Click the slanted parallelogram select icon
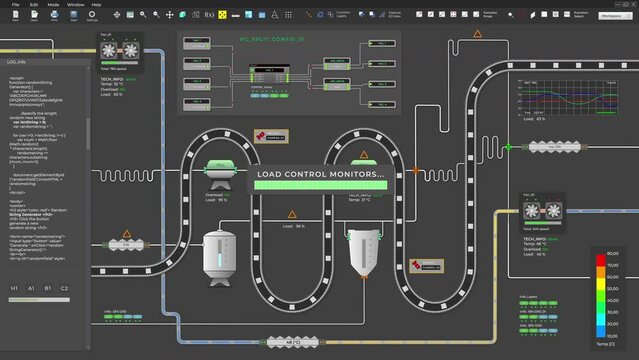Viewport: 639px width, 360px height. (x=533, y=15)
